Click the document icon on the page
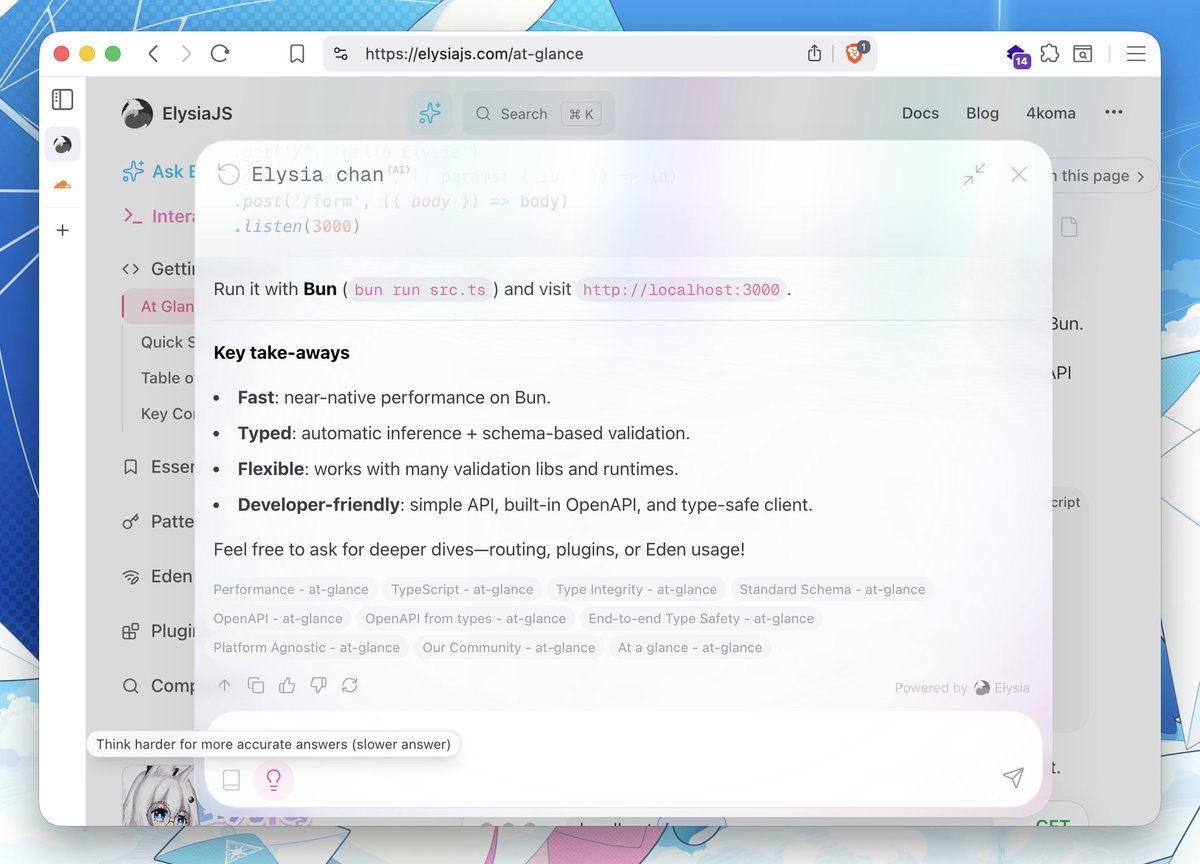This screenshot has height=864, width=1200. [x=1069, y=227]
